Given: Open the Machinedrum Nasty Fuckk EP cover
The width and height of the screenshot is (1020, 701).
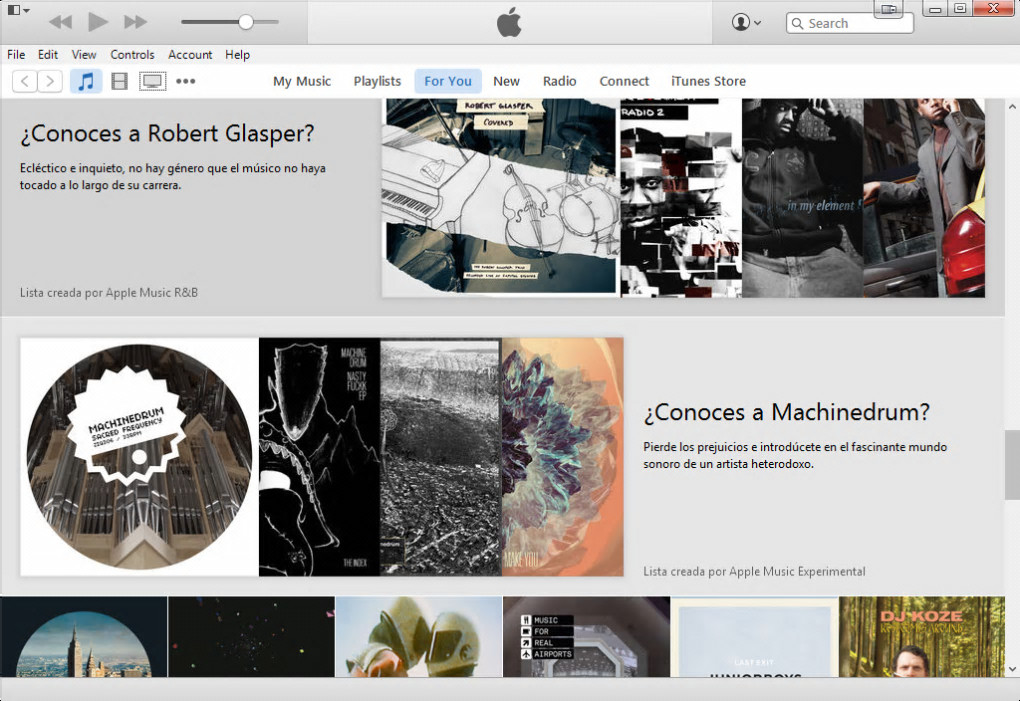Looking at the screenshot, I should coord(319,456).
